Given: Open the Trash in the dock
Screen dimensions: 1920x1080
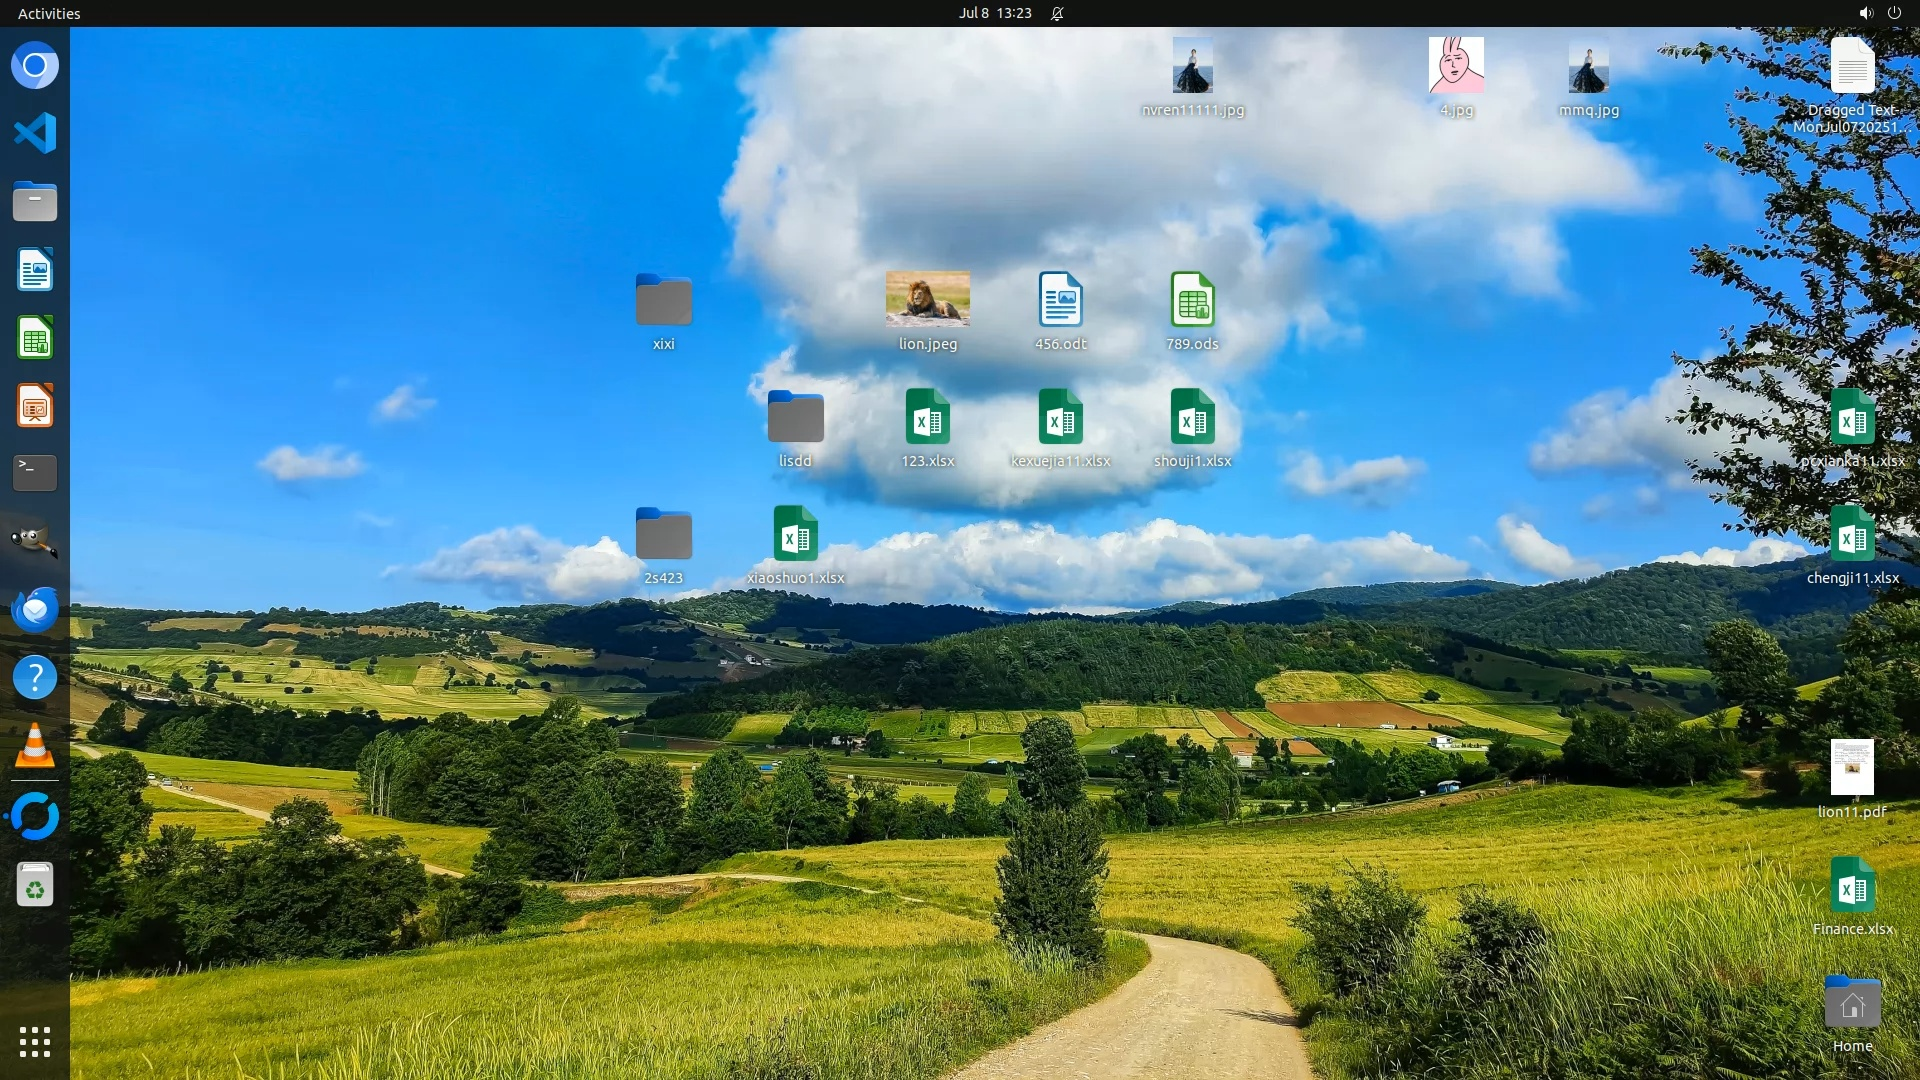Looking at the screenshot, I should [x=35, y=885].
